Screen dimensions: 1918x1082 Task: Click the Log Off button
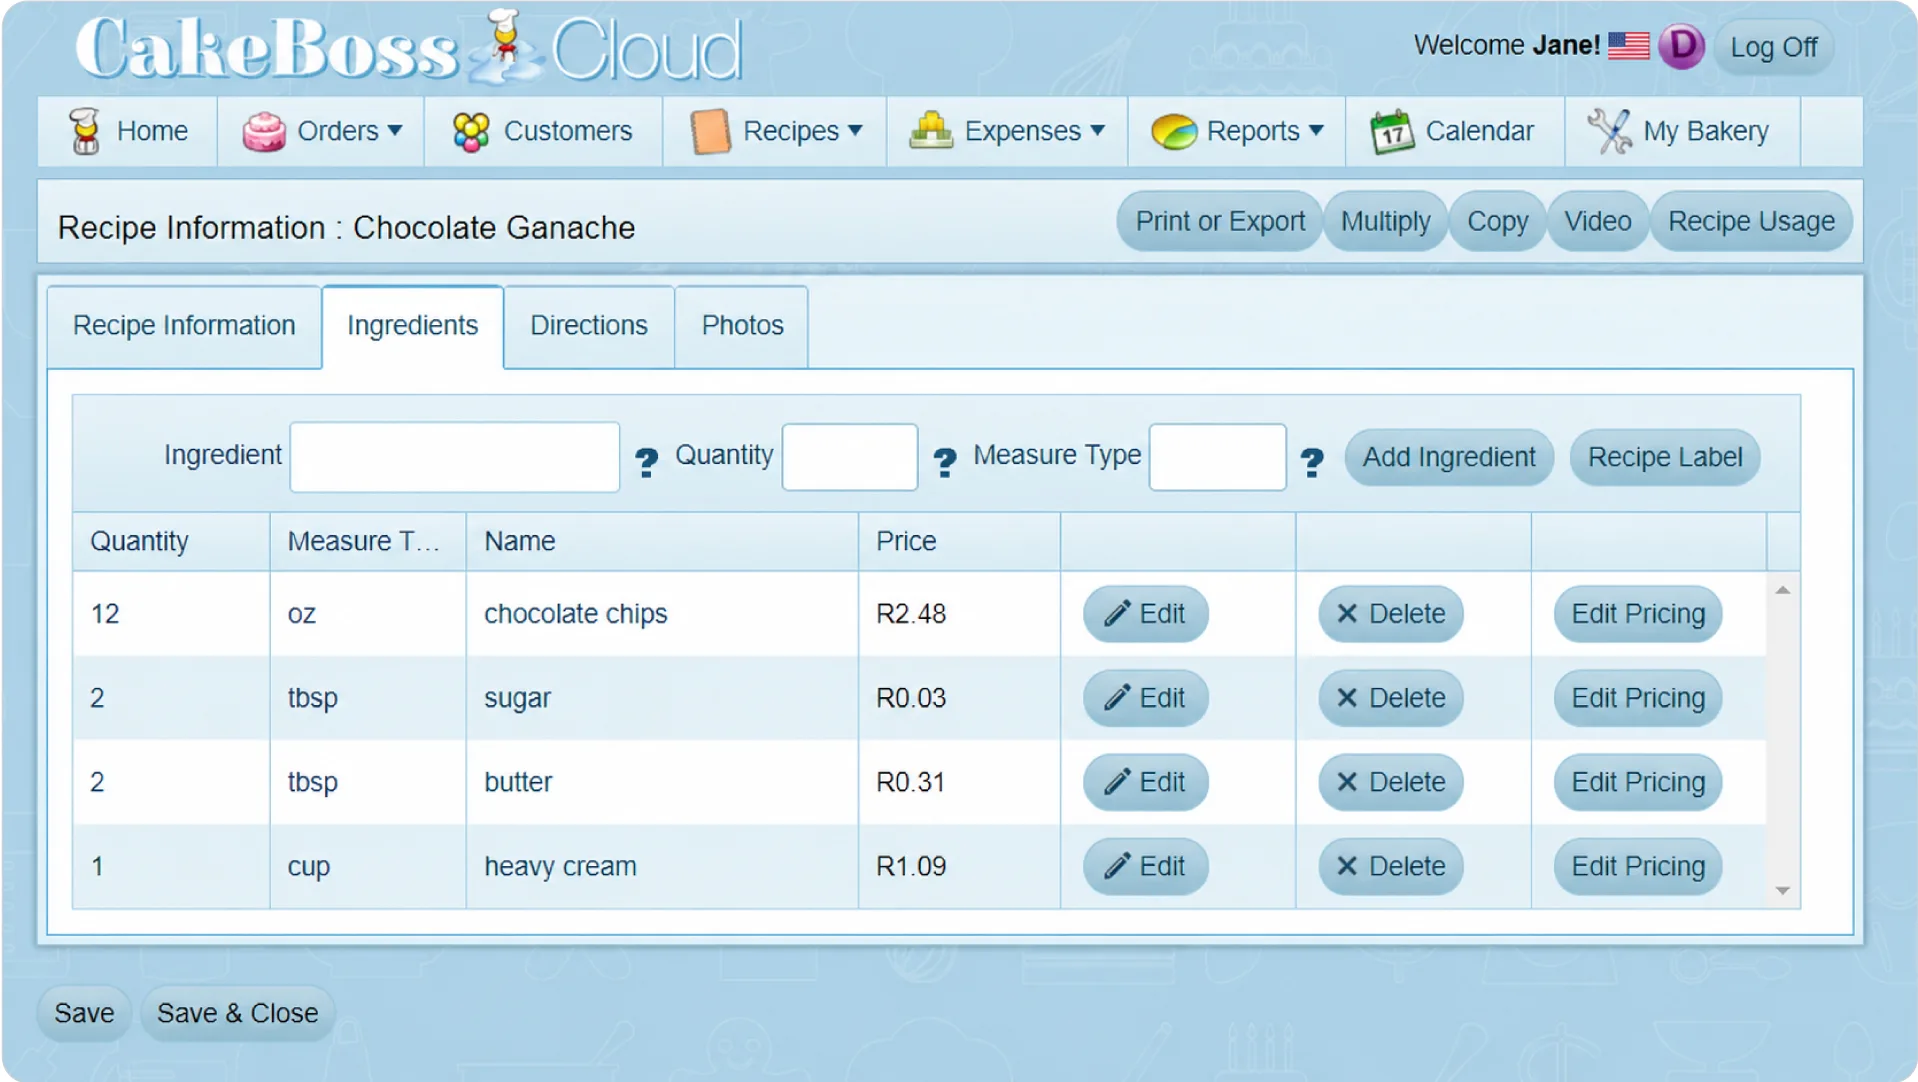click(1774, 47)
